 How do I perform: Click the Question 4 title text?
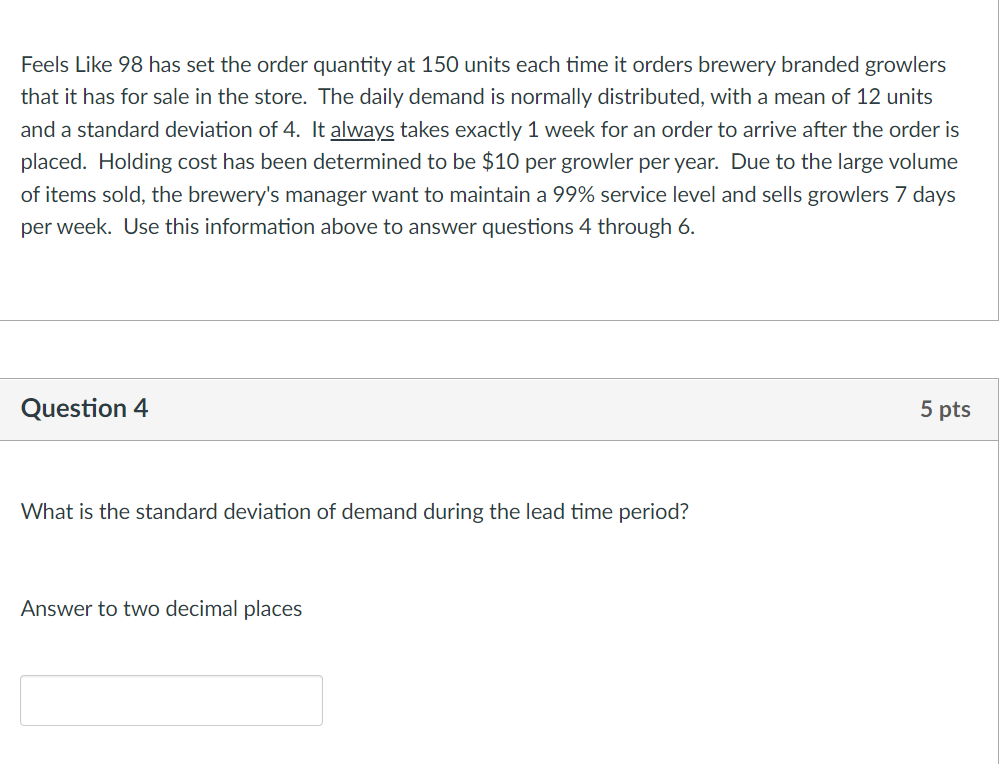84,409
